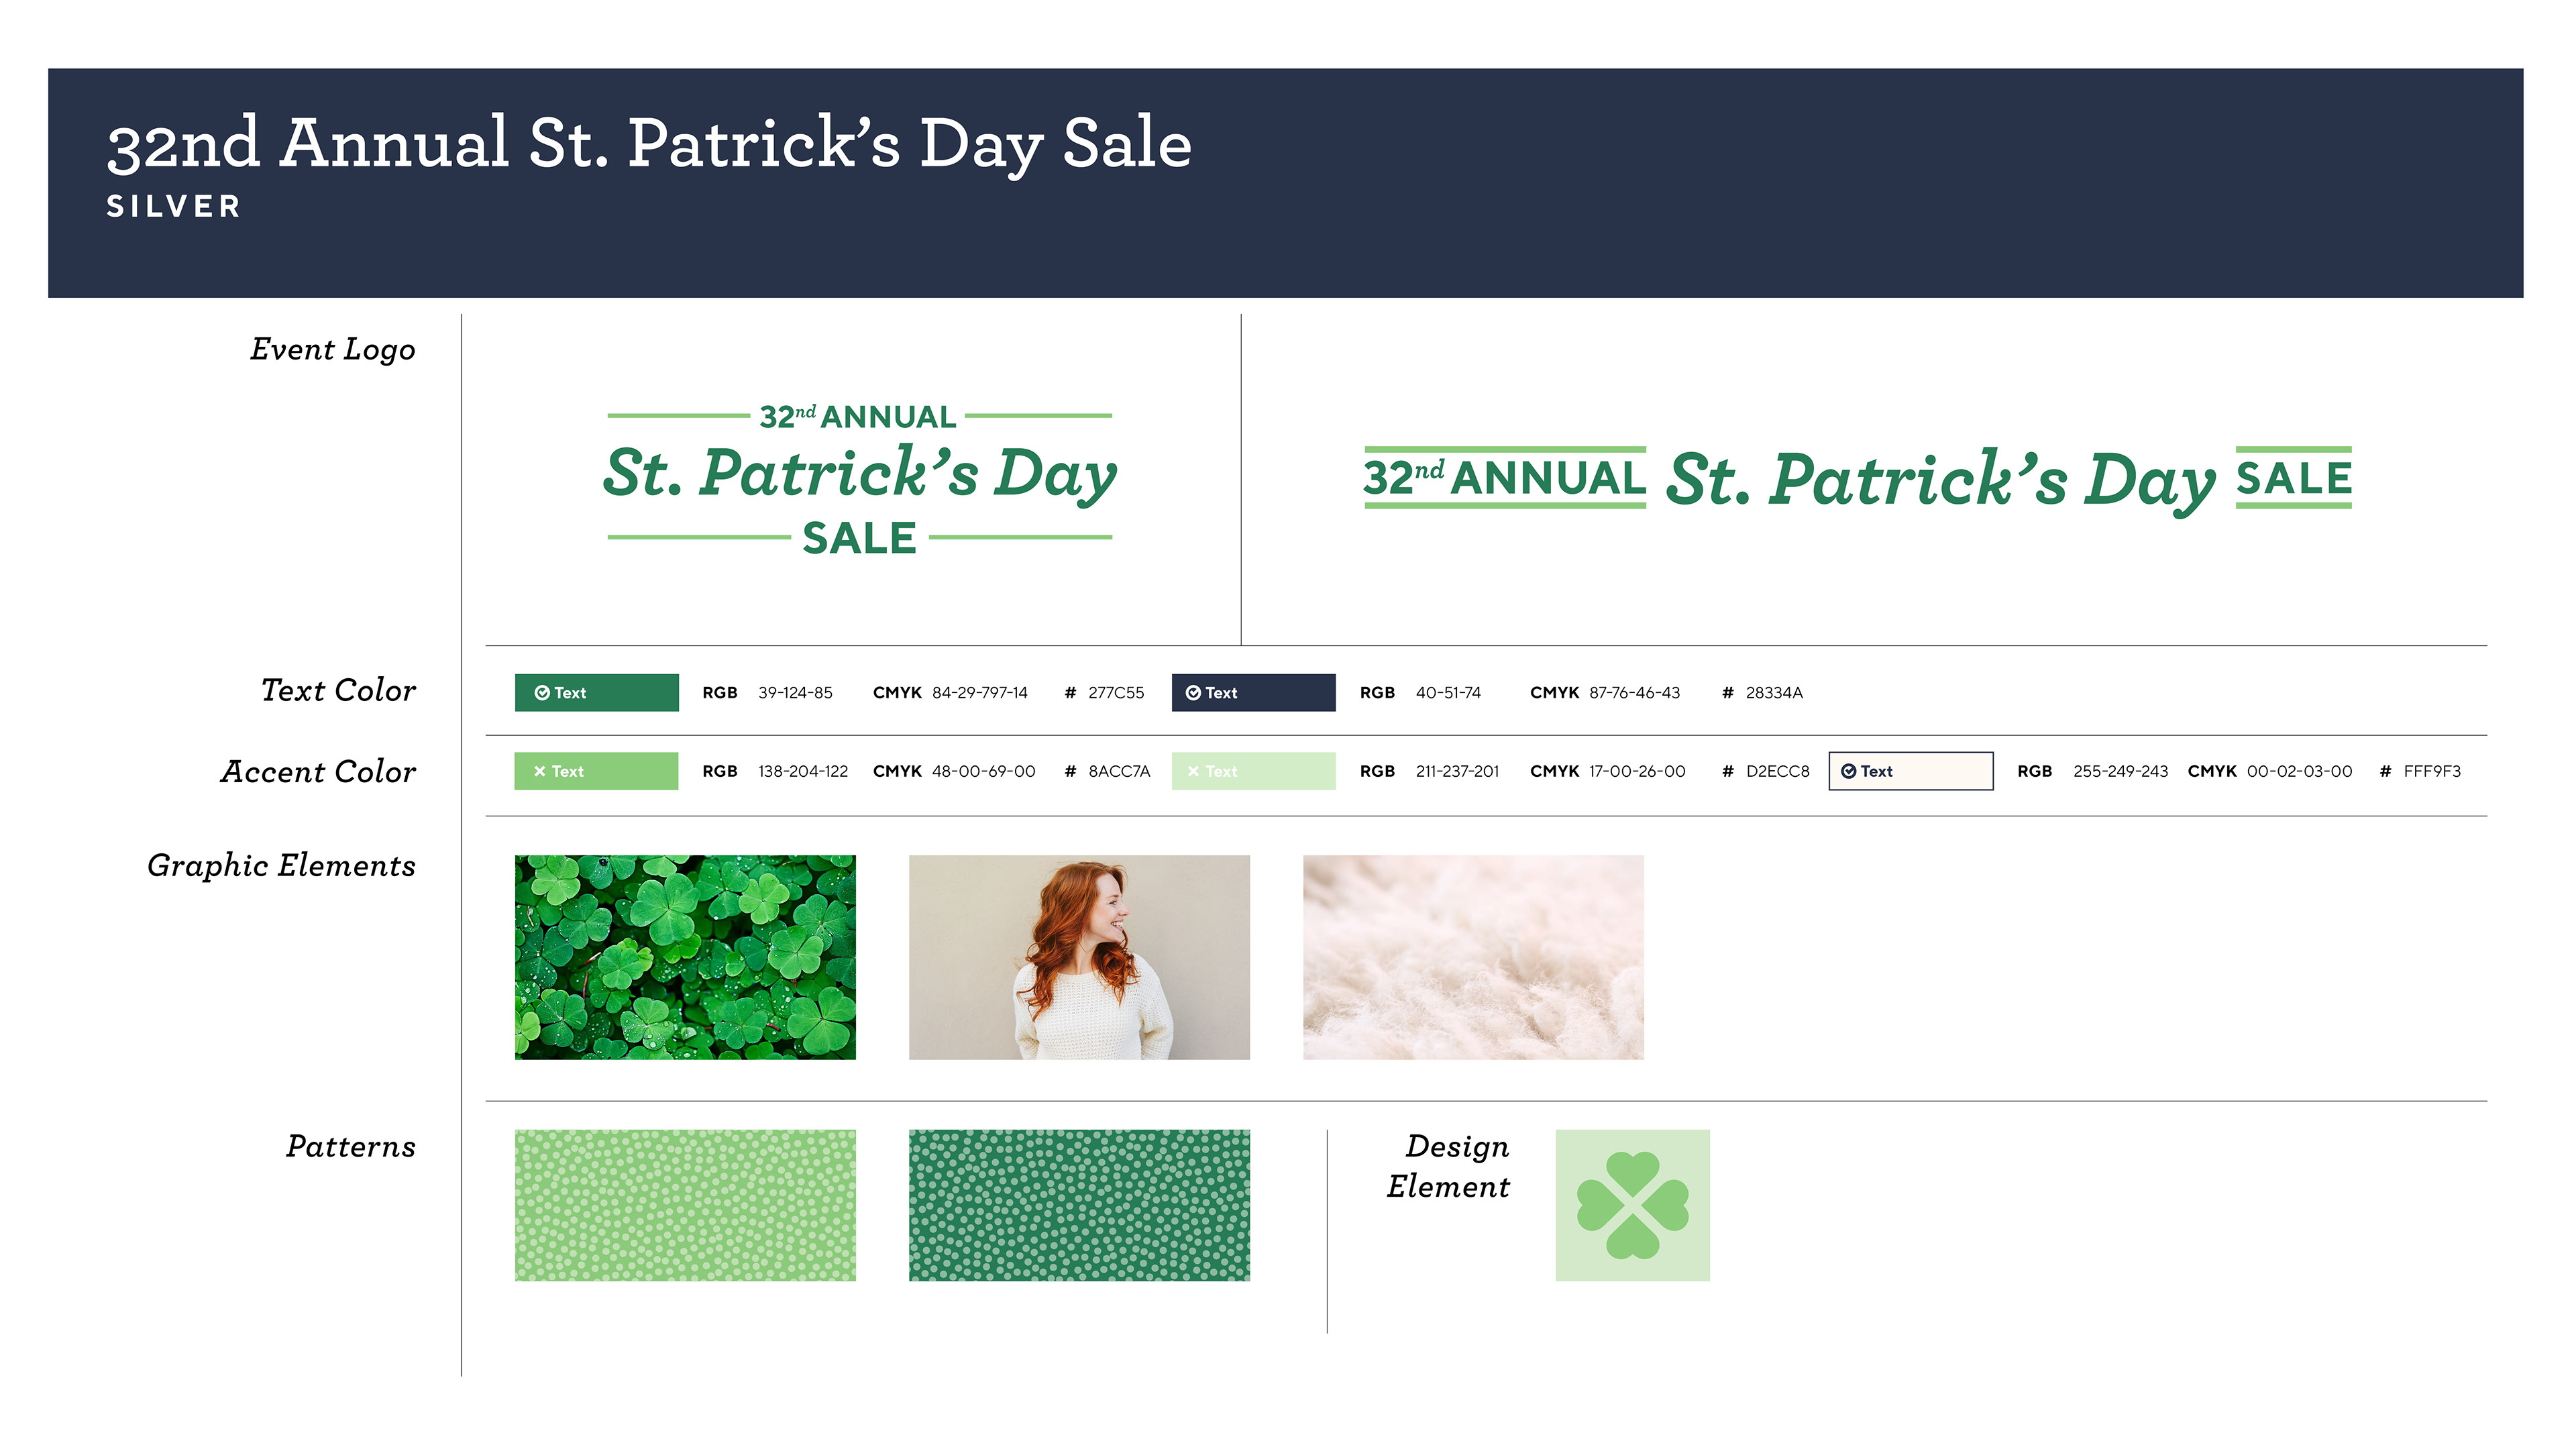Viewport: 2576px width, 1449px height.
Task: Pick the cream FFF9F3 accent swatch
Action: (x=1911, y=771)
